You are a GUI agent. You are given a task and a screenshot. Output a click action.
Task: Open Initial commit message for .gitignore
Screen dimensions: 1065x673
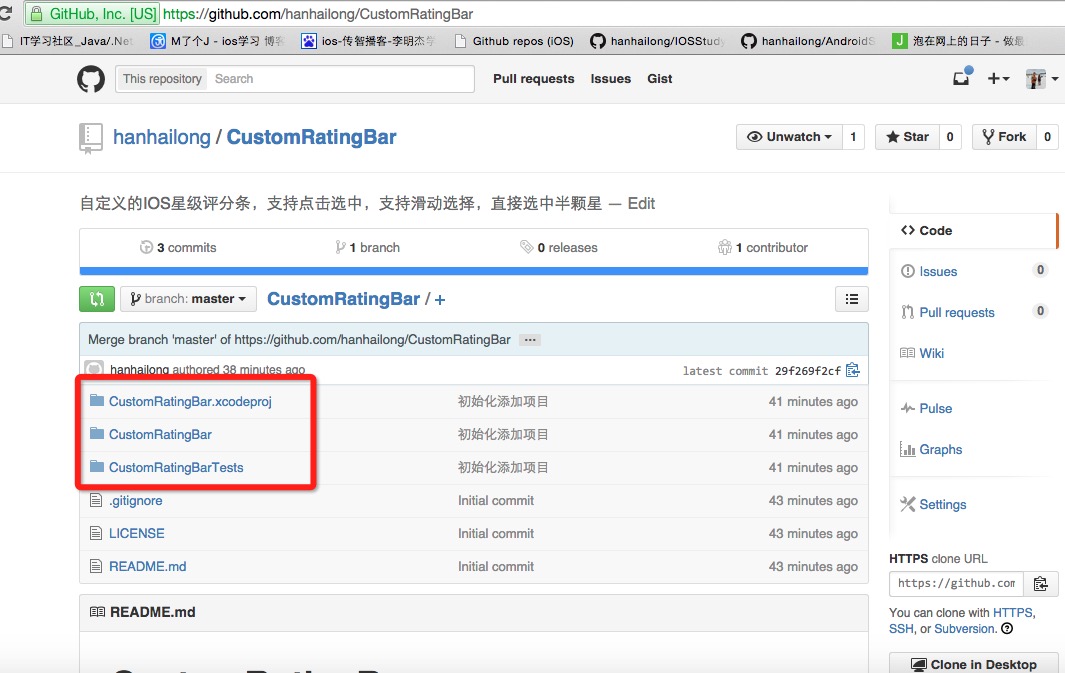[496, 501]
